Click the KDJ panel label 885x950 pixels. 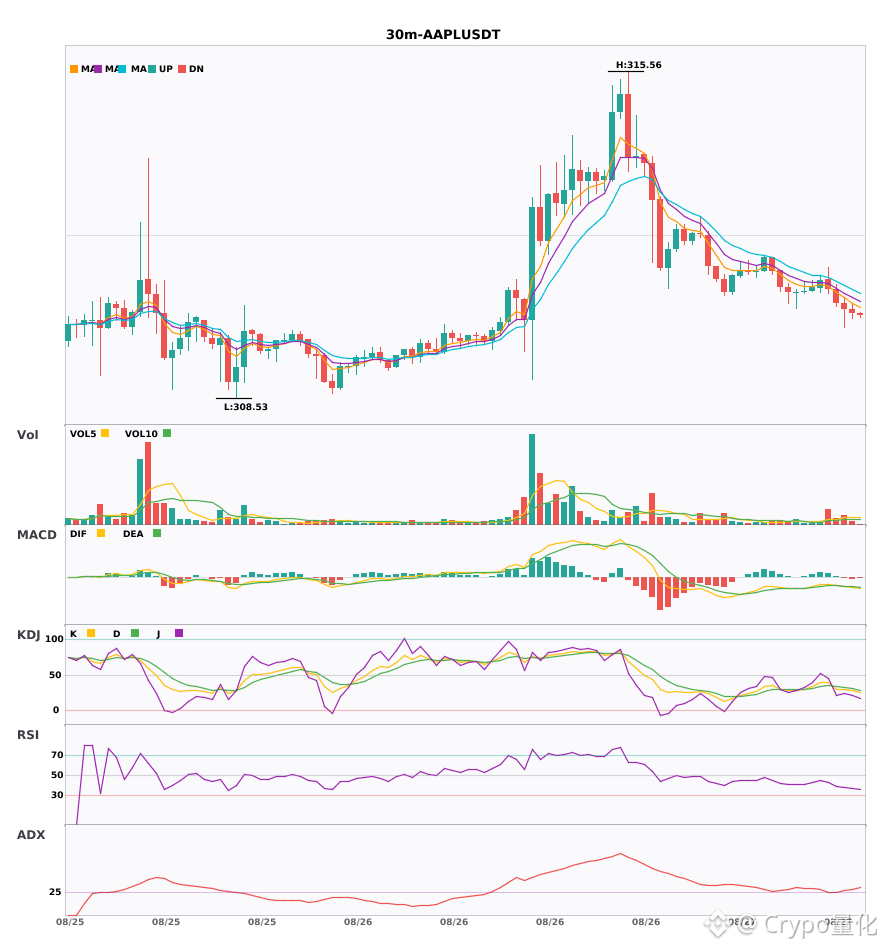(x=28, y=635)
